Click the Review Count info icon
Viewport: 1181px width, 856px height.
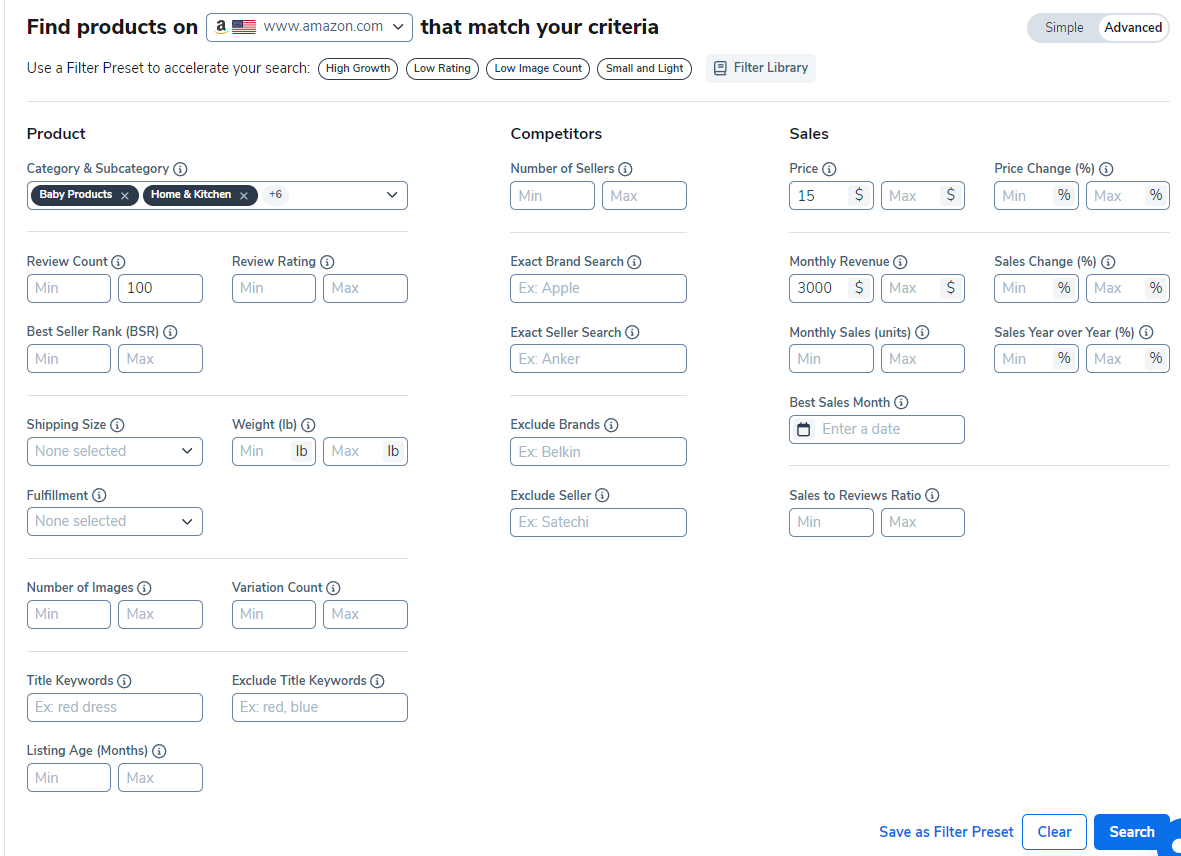click(118, 262)
